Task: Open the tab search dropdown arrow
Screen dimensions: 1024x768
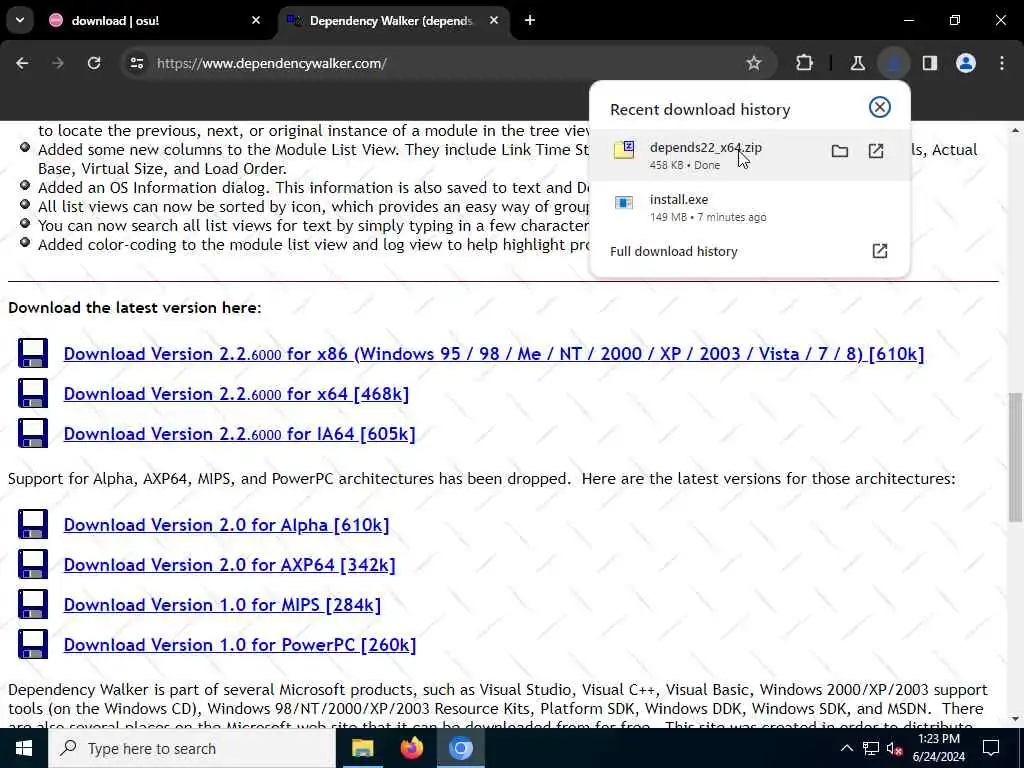Action: click(x=20, y=20)
